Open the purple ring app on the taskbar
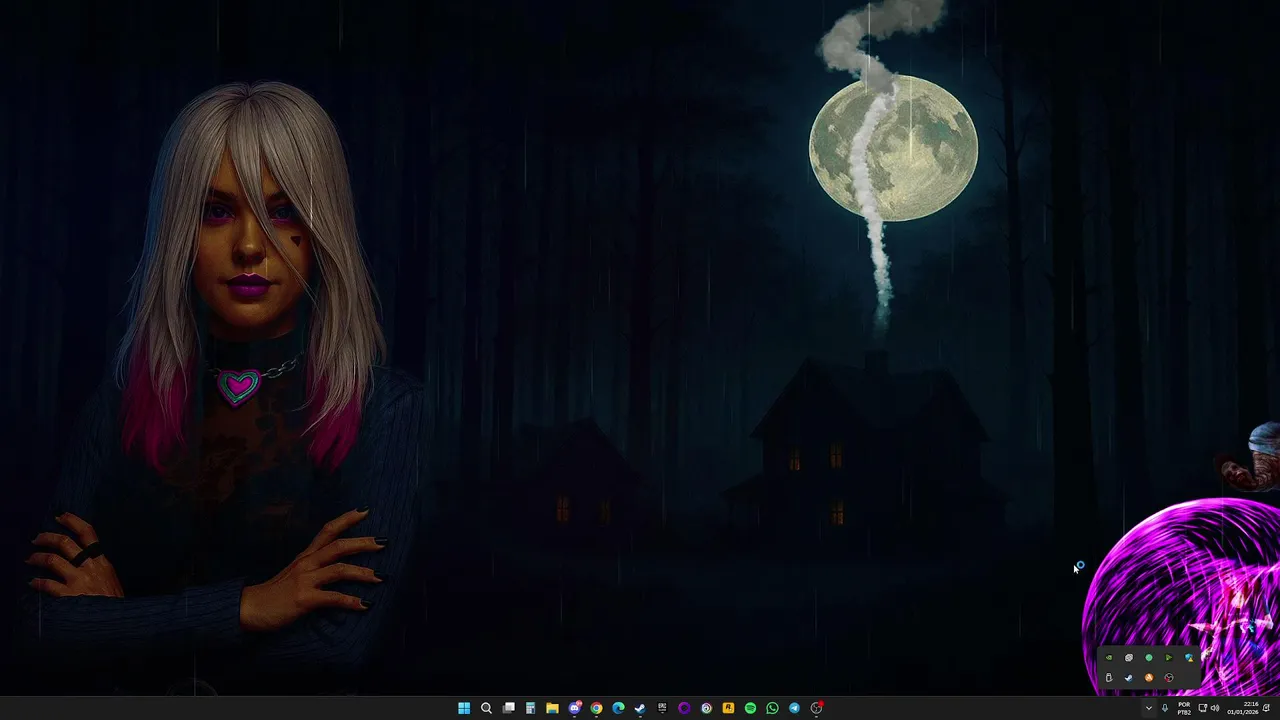The width and height of the screenshot is (1280, 720). click(684, 708)
